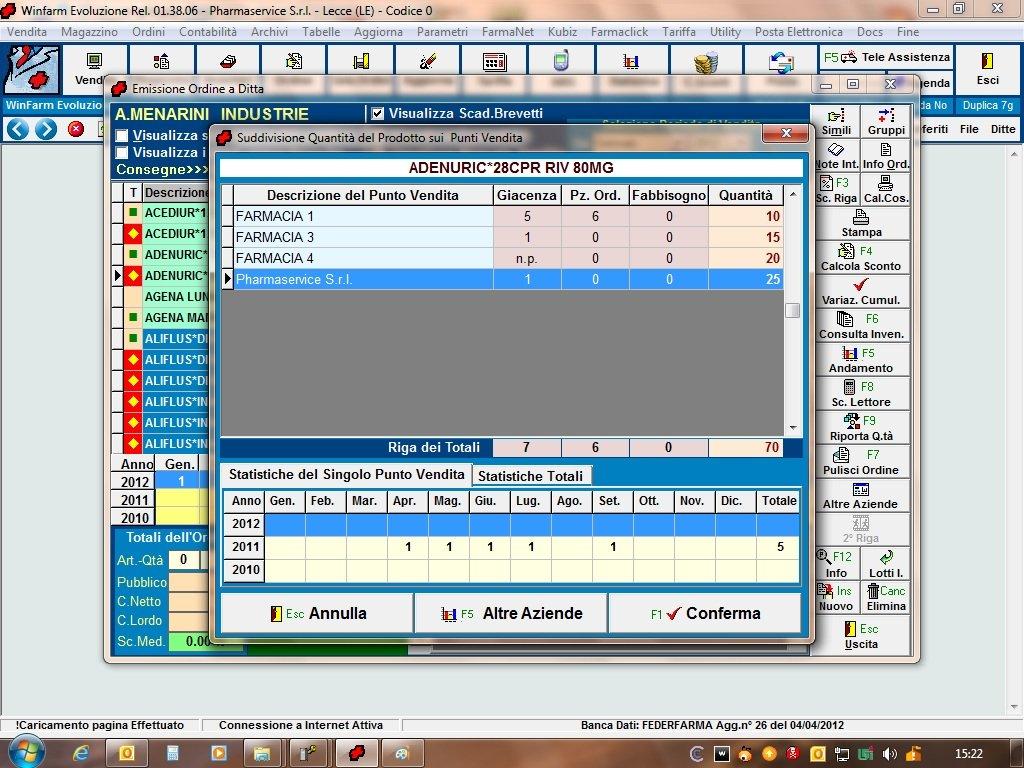The width and height of the screenshot is (1024, 768).
Task: Enable the second Visualizza checkbox below
Action: 122,153
